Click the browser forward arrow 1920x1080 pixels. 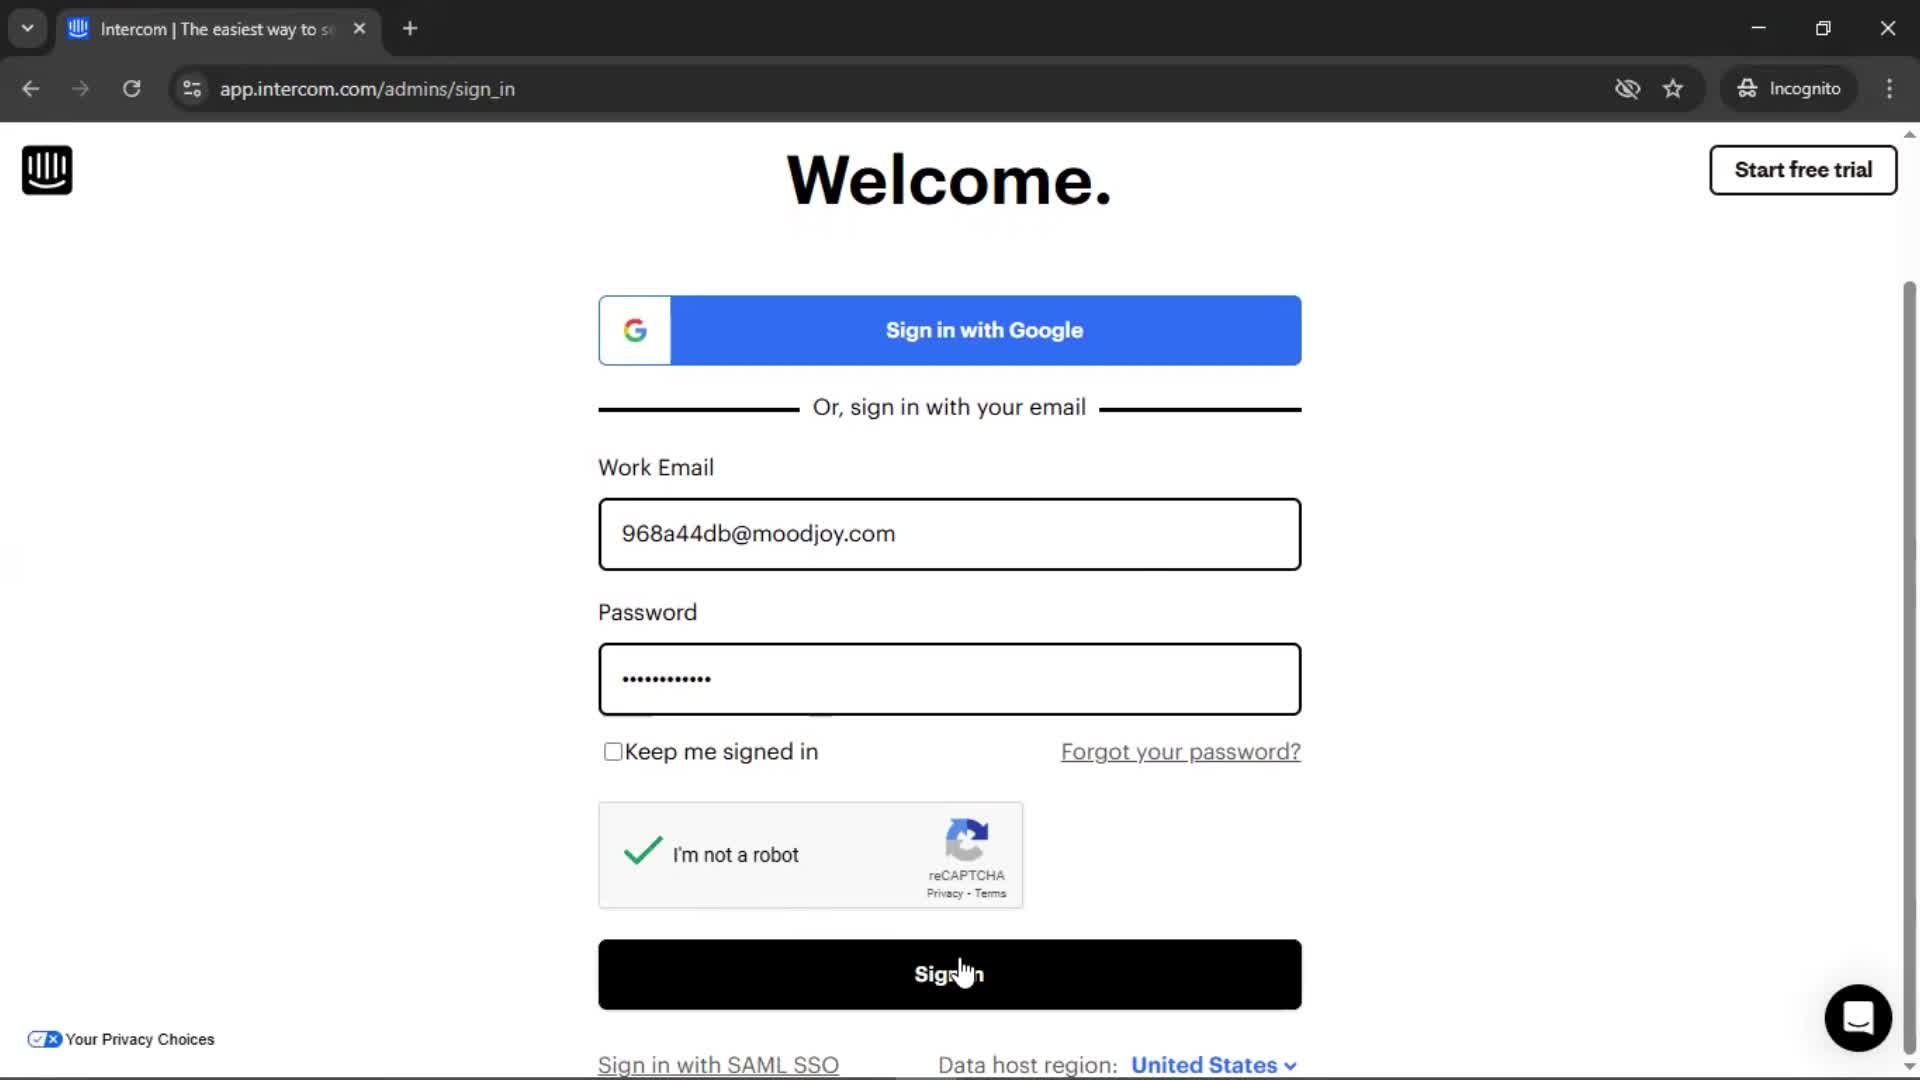[80, 88]
